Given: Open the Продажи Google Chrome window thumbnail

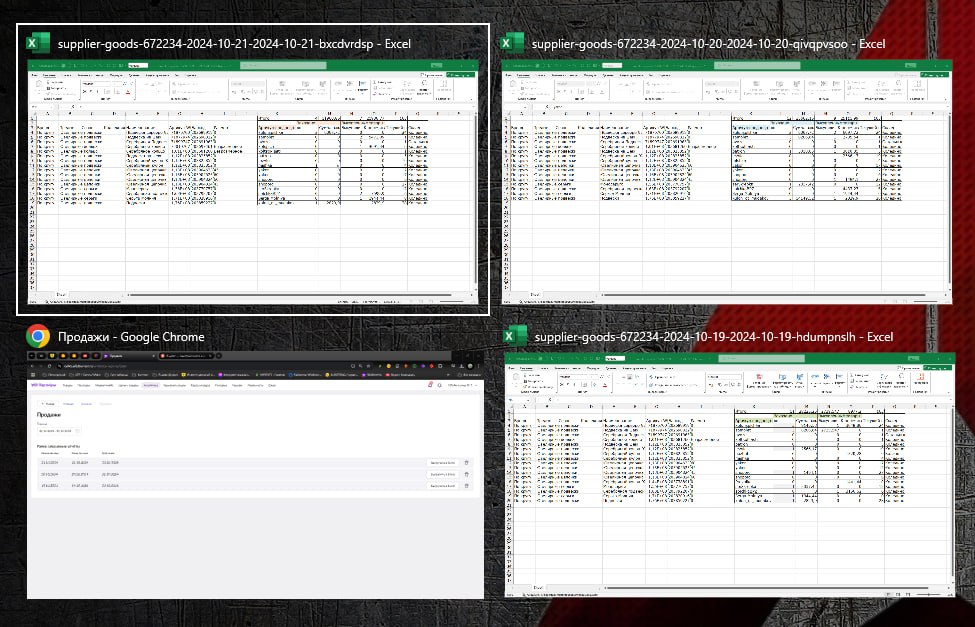Looking at the screenshot, I should (255, 475).
